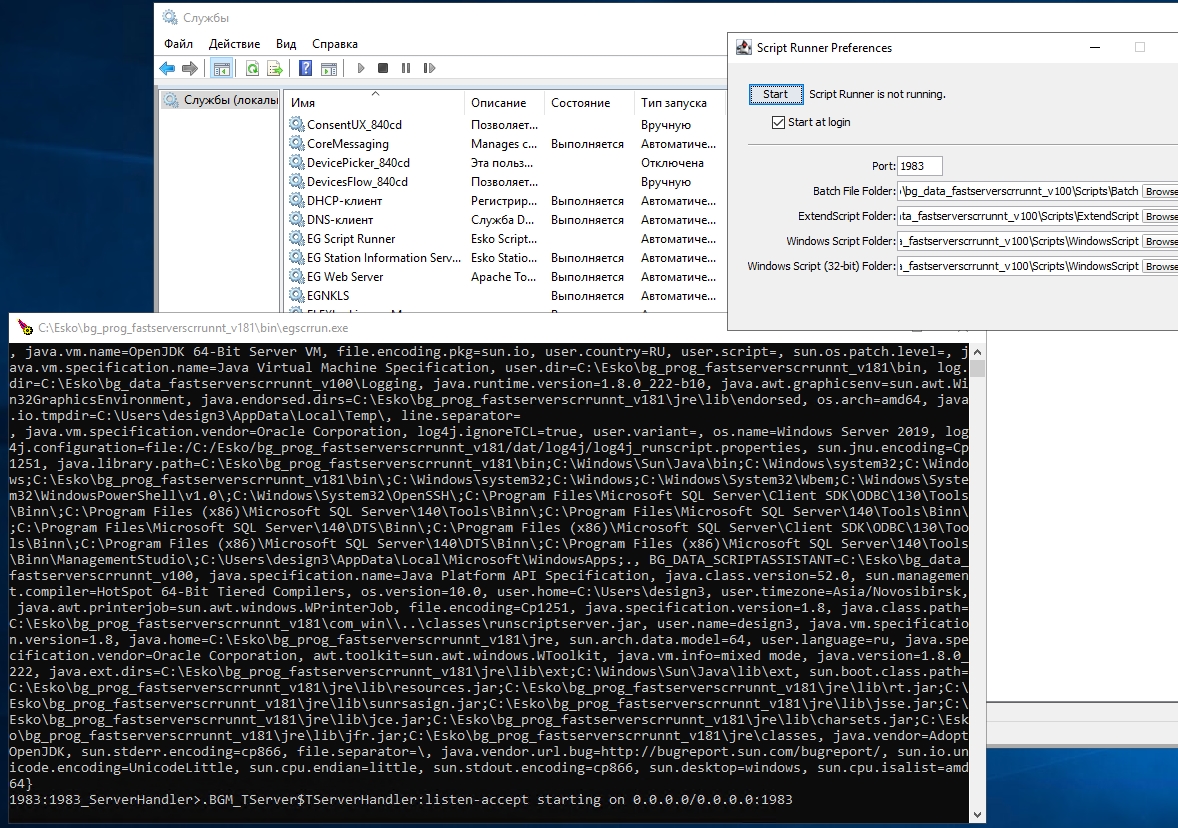Open Help via the question mark toolbar icon
Image resolution: width=1178 pixels, height=828 pixels.
coord(305,68)
